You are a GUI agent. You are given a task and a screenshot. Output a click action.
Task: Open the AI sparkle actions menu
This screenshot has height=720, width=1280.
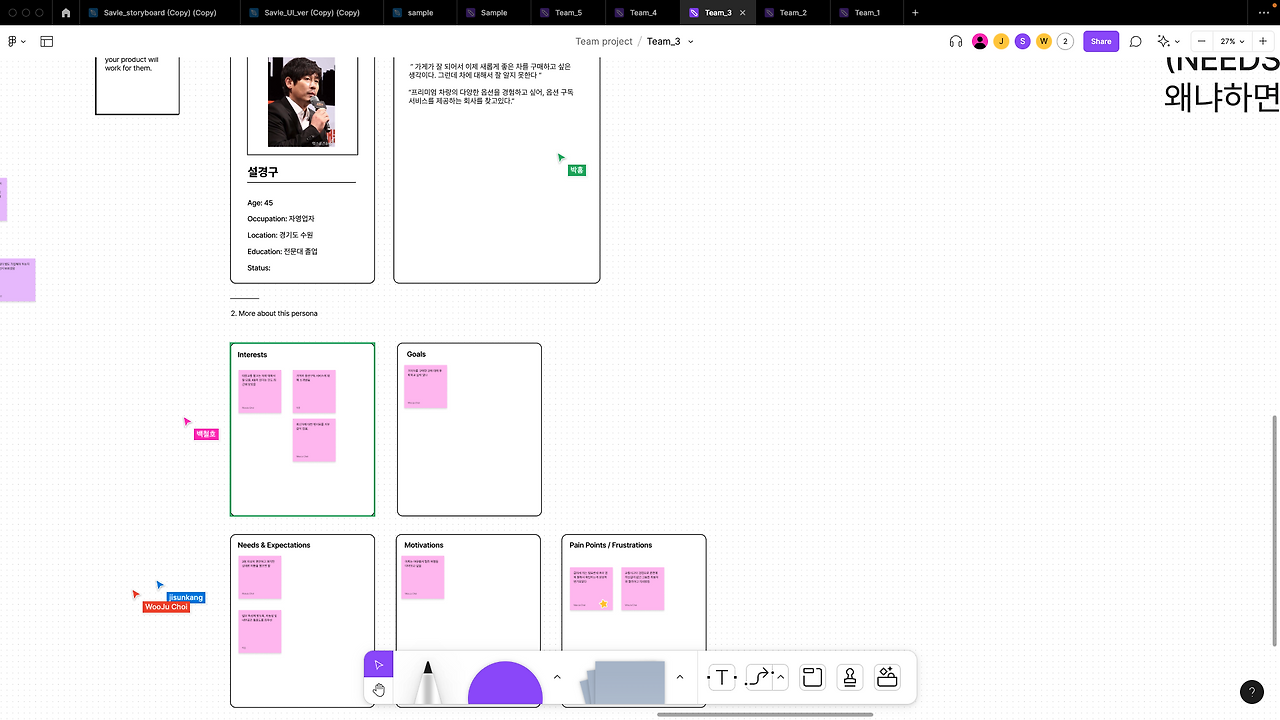pyautogui.click(x=1166, y=41)
